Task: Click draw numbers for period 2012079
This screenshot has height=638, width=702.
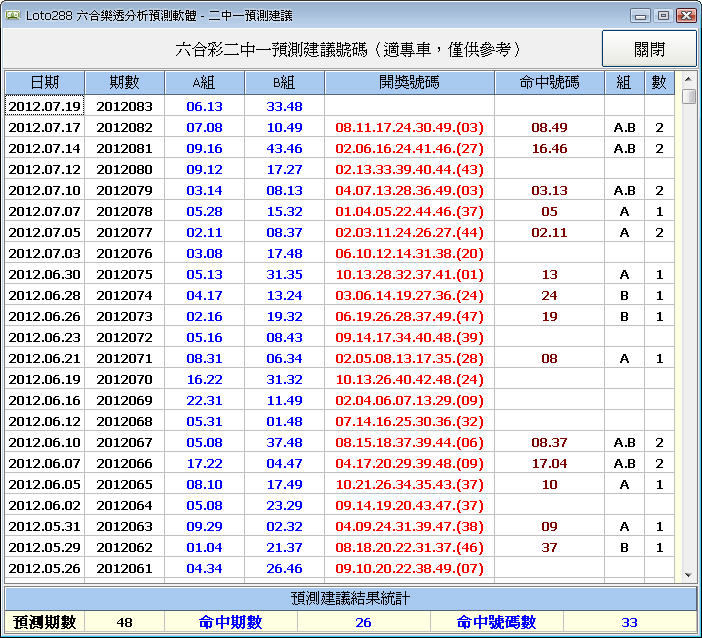Action: coord(409,190)
